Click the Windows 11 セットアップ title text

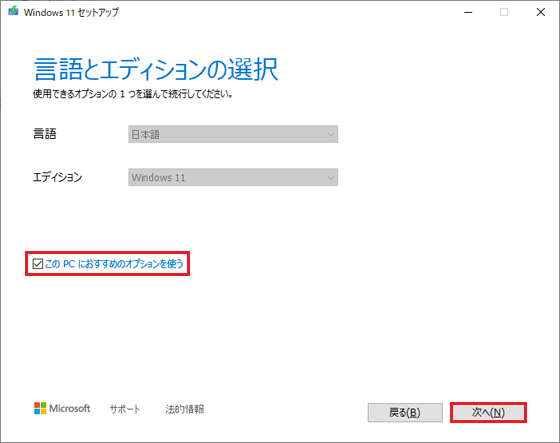click(71, 13)
